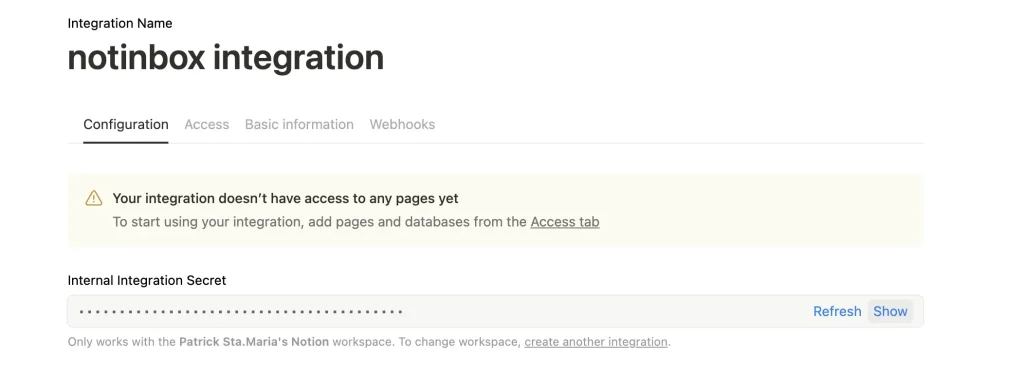Follow the underlined Access tab link in banner
Screen dimensions: 1024x375
565,221
